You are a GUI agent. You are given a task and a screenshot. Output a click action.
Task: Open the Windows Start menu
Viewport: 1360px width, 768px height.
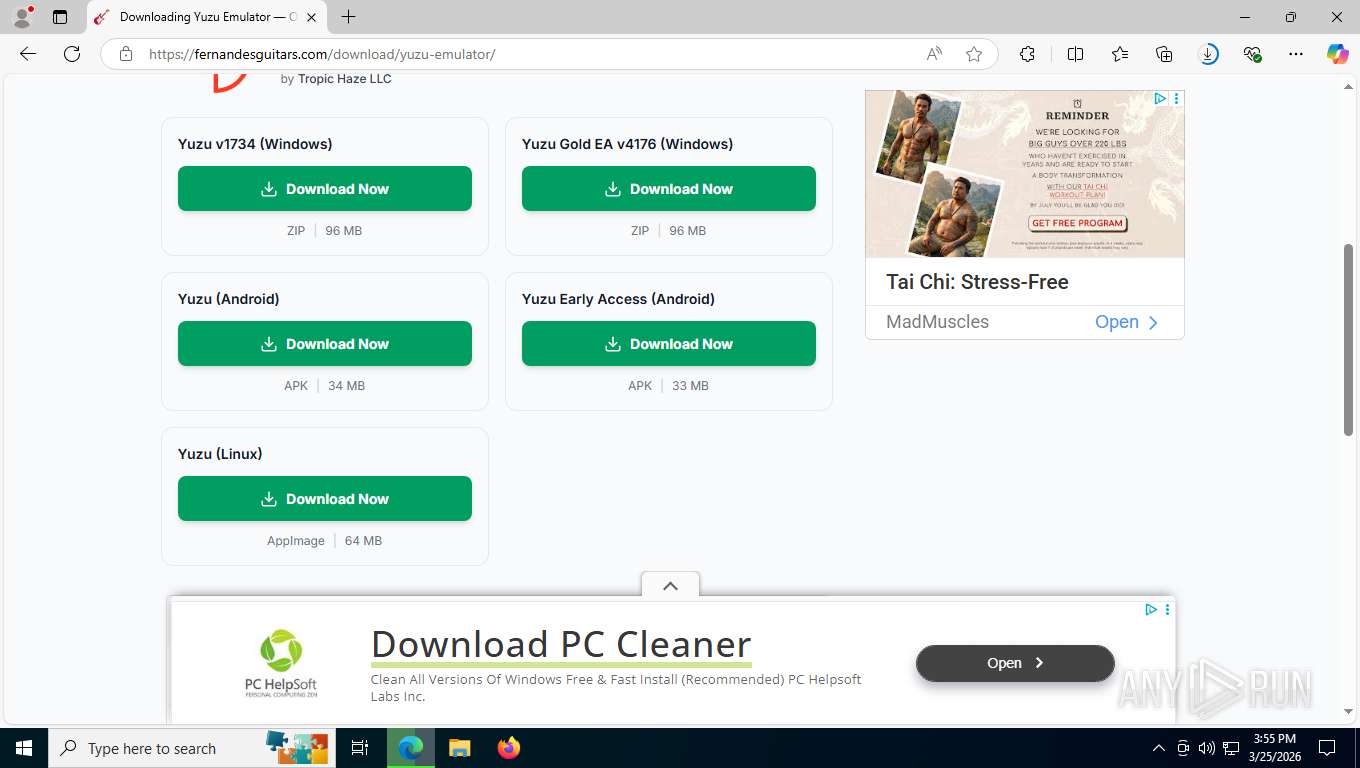(24, 748)
